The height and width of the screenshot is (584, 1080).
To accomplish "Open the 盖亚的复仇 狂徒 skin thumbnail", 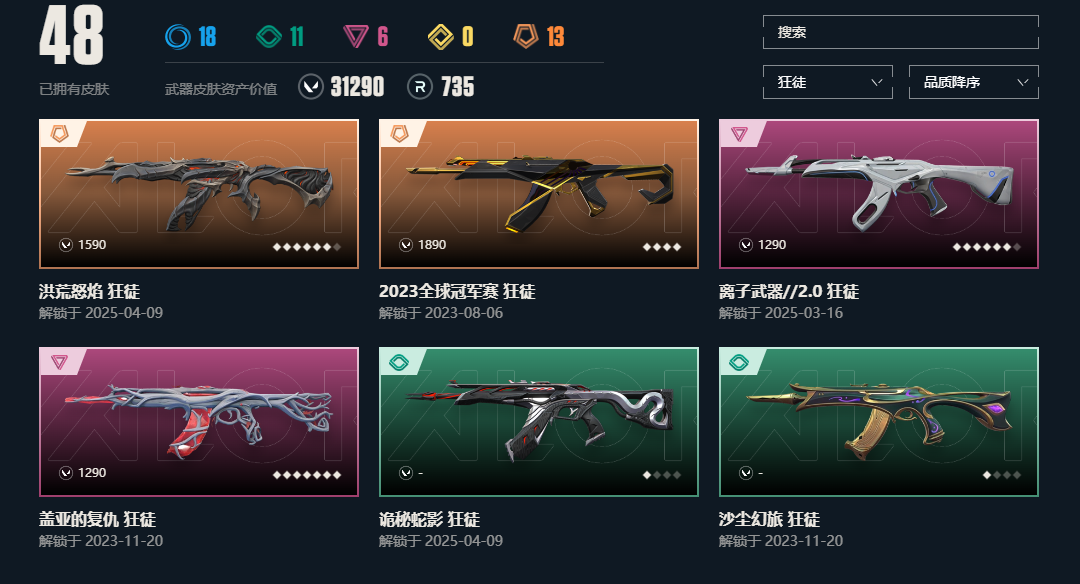I will (x=199, y=421).
